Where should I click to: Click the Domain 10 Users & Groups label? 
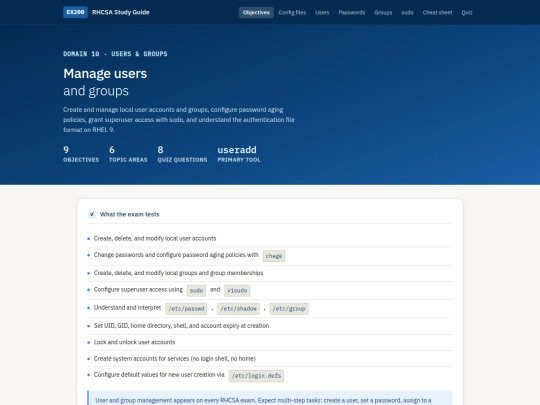pos(115,54)
